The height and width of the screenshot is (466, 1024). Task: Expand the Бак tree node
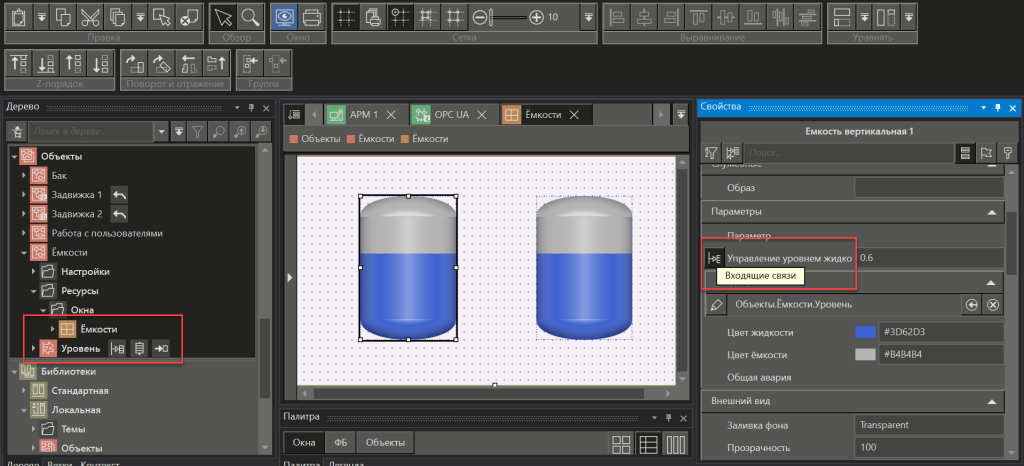pyautogui.click(x=24, y=176)
